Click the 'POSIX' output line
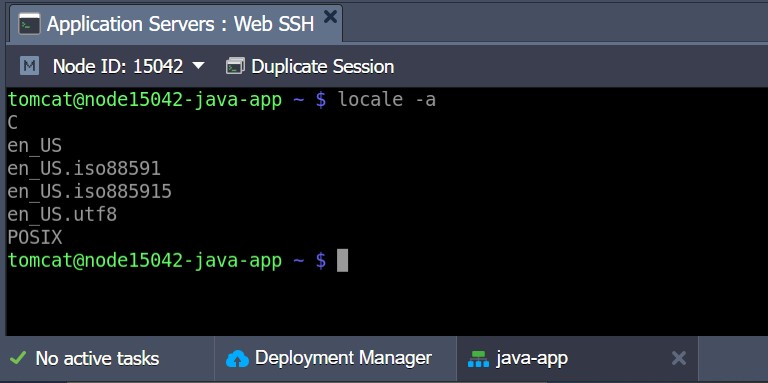 (x=35, y=238)
